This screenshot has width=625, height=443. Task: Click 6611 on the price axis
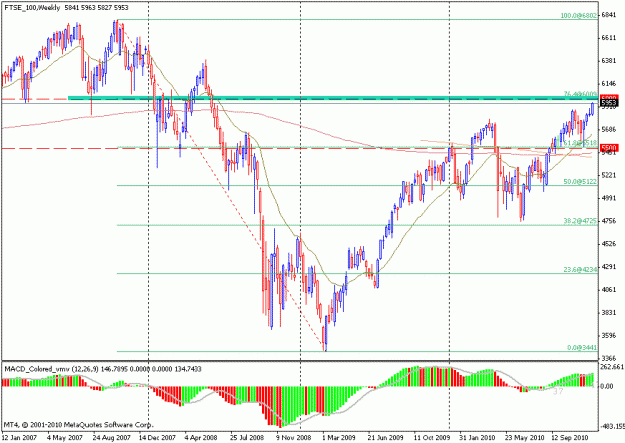(x=609, y=37)
